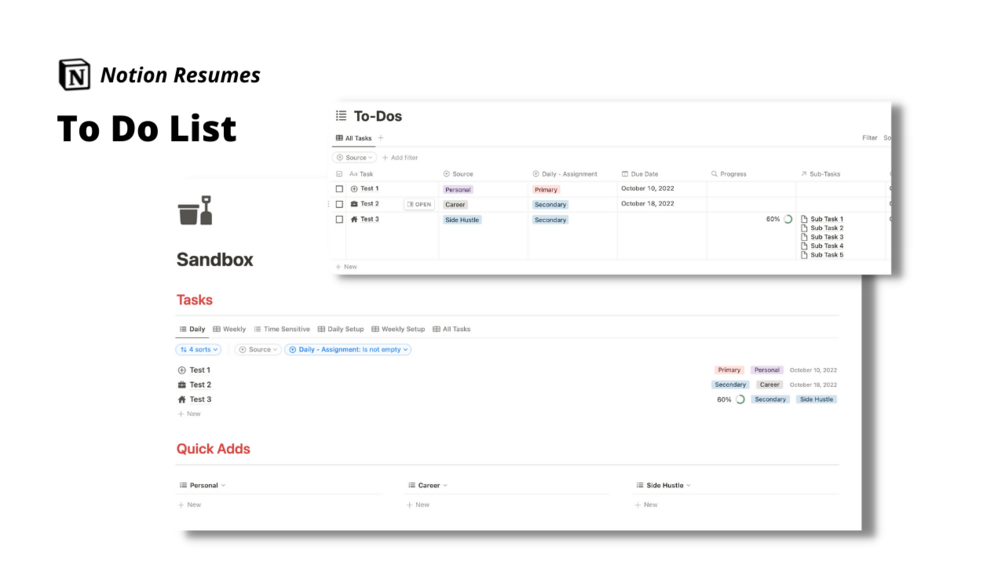Viewport: 1005px width, 565px height.
Task: Add New item under Side Hustle
Action: [646, 505]
